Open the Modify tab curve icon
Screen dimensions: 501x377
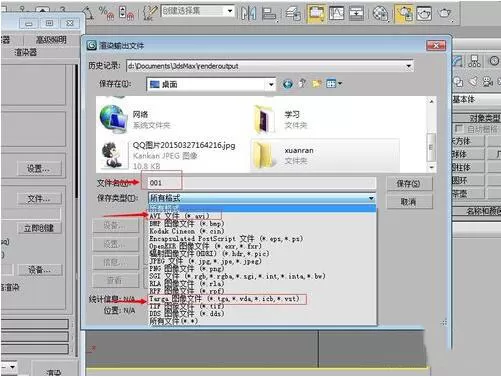458,61
